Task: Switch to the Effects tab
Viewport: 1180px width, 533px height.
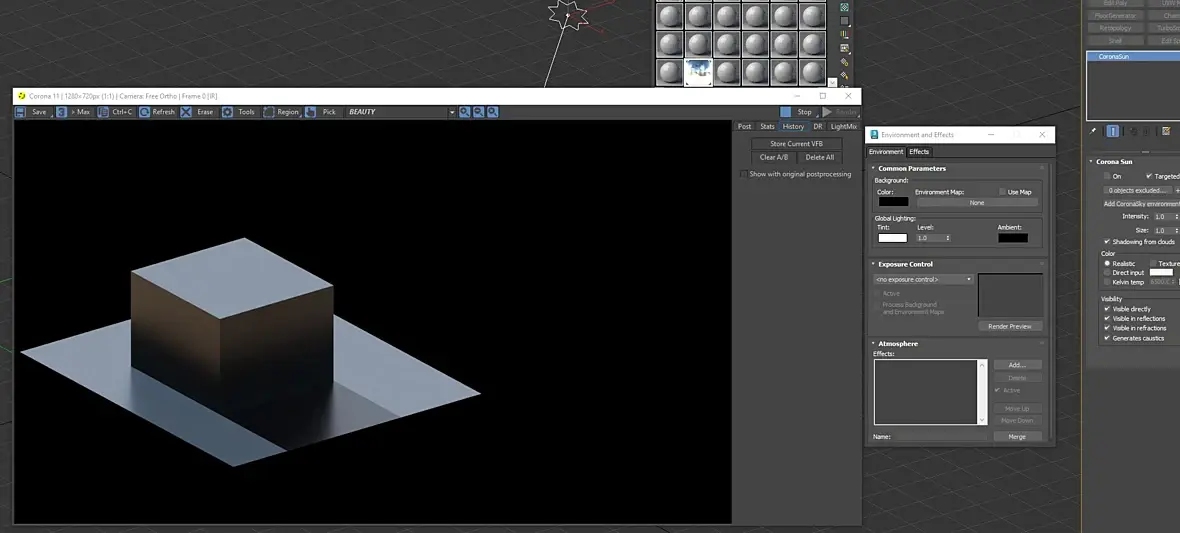Action: tap(919, 152)
